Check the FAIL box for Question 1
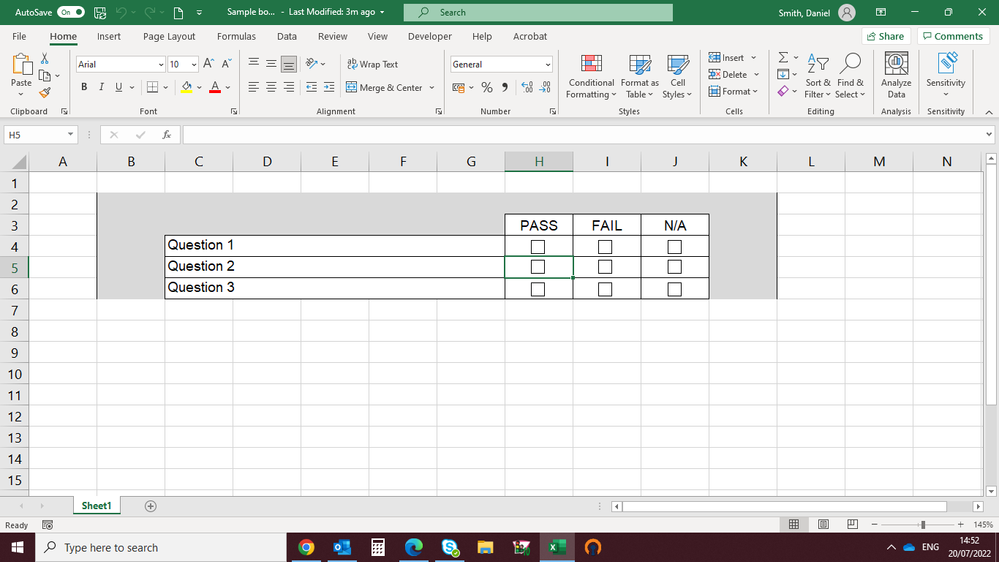 [x=605, y=247]
